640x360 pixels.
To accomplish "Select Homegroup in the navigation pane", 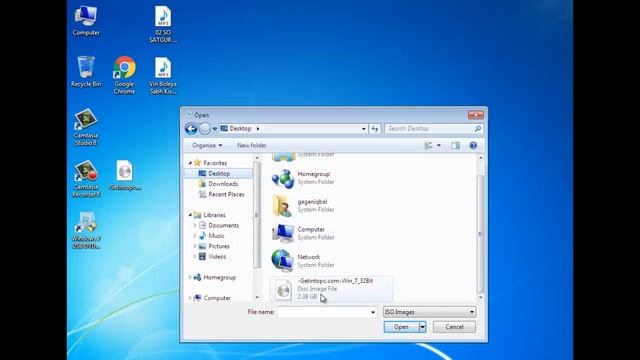I will tap(219, 277).
